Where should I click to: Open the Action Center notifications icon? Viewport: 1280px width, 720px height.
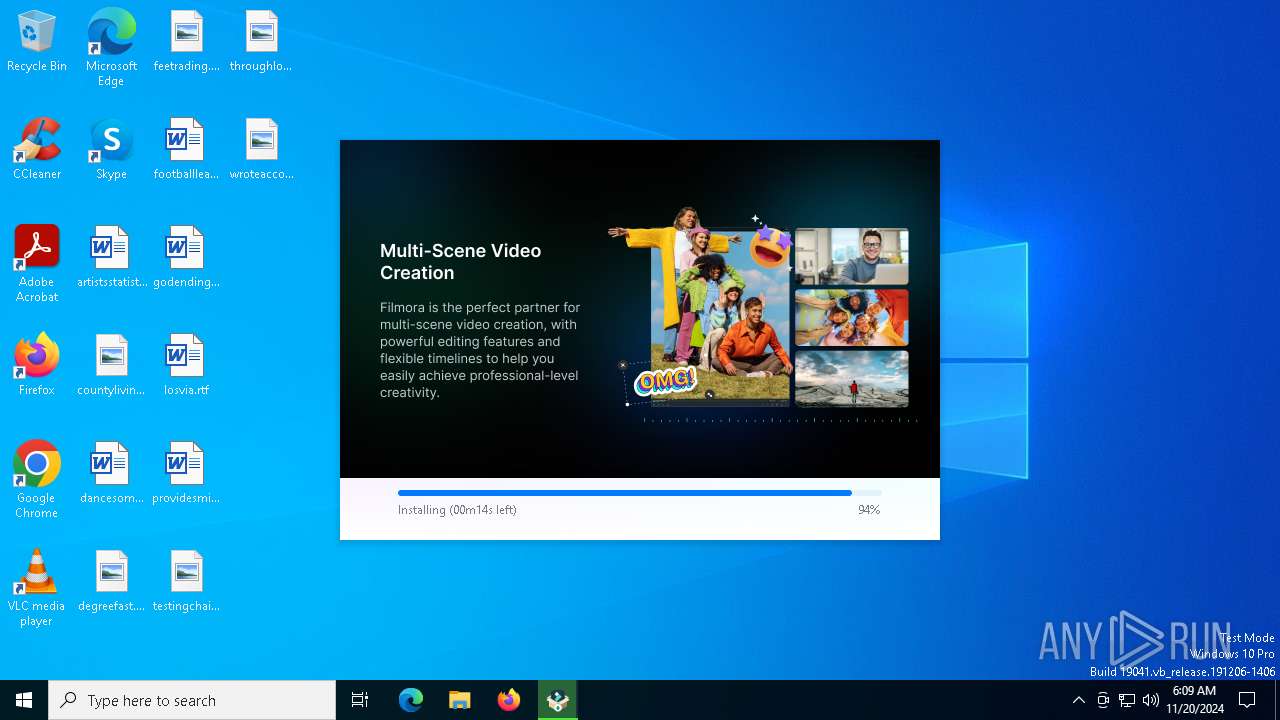coord(1247,700)
